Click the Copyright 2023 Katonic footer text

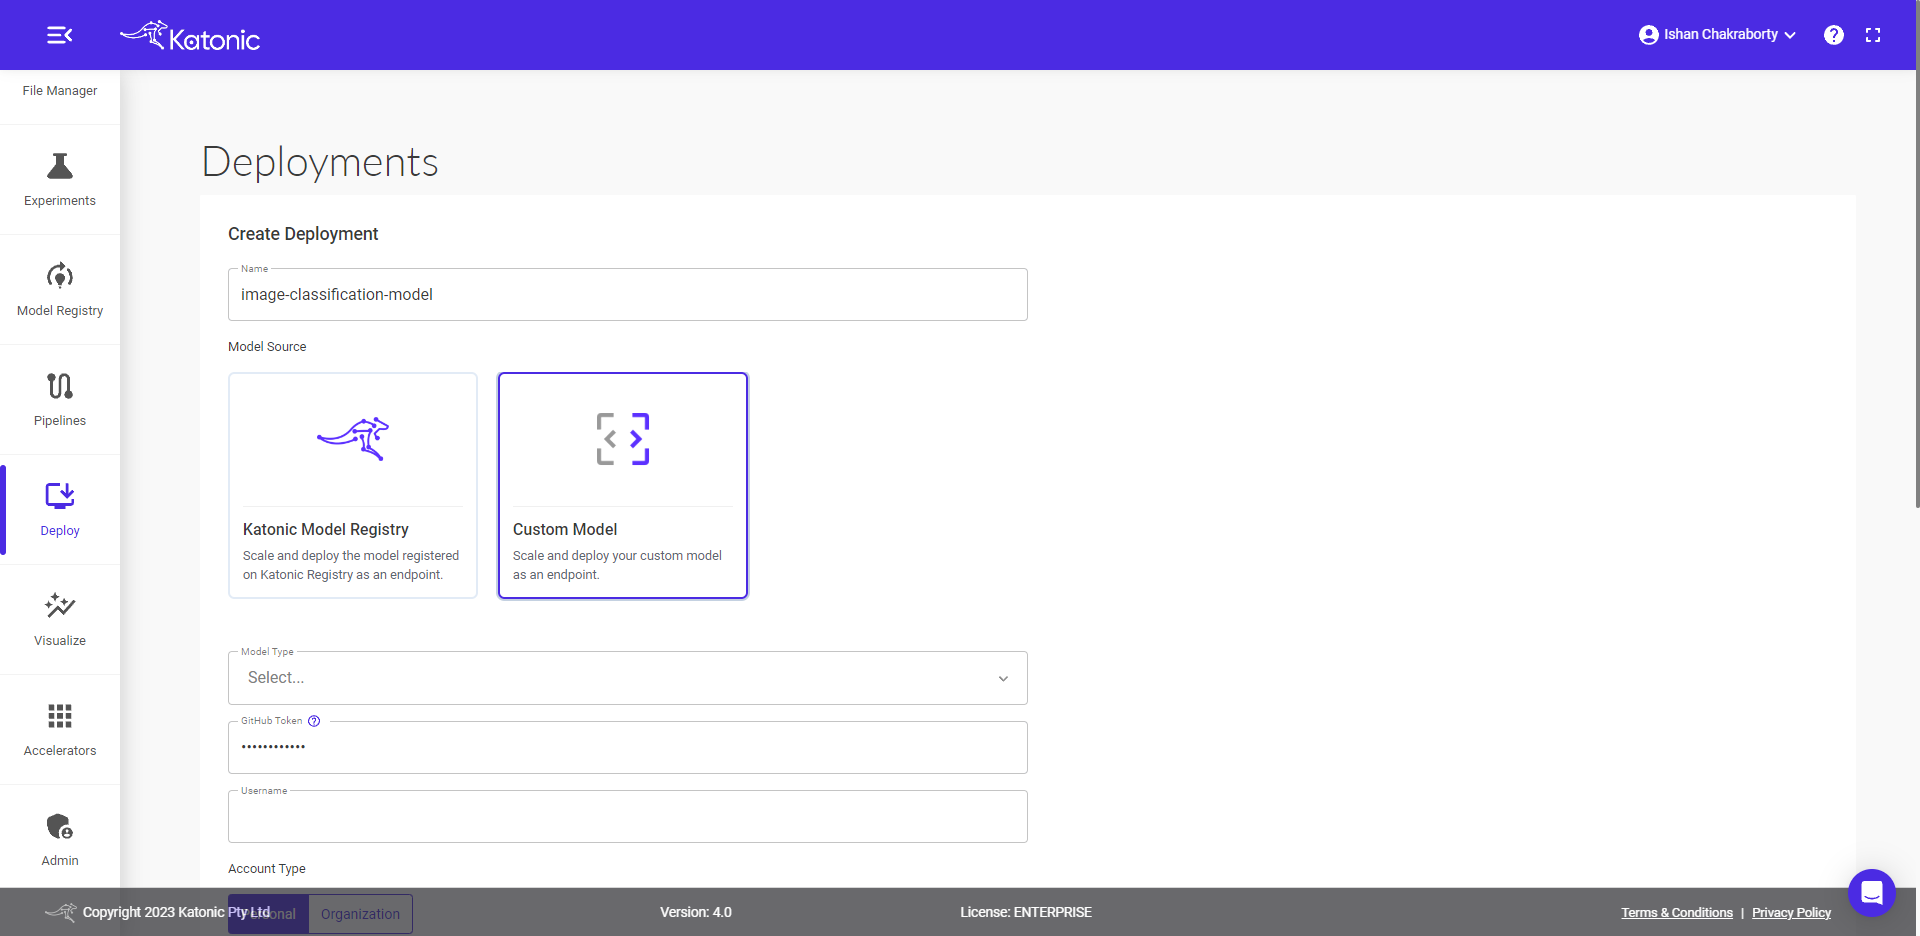click(x=176, y=912)
